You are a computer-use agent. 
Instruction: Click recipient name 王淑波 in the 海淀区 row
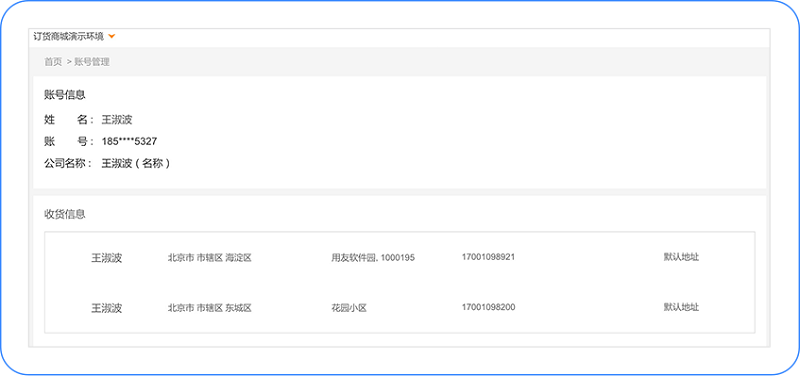(107, 258)
